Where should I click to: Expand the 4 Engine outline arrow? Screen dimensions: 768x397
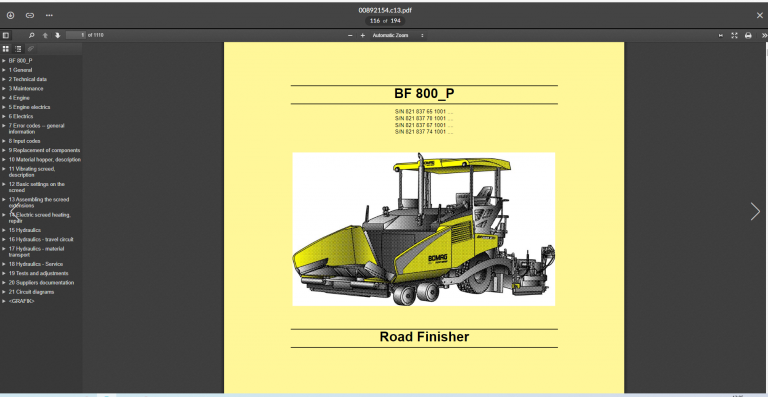tap(4, 98)
